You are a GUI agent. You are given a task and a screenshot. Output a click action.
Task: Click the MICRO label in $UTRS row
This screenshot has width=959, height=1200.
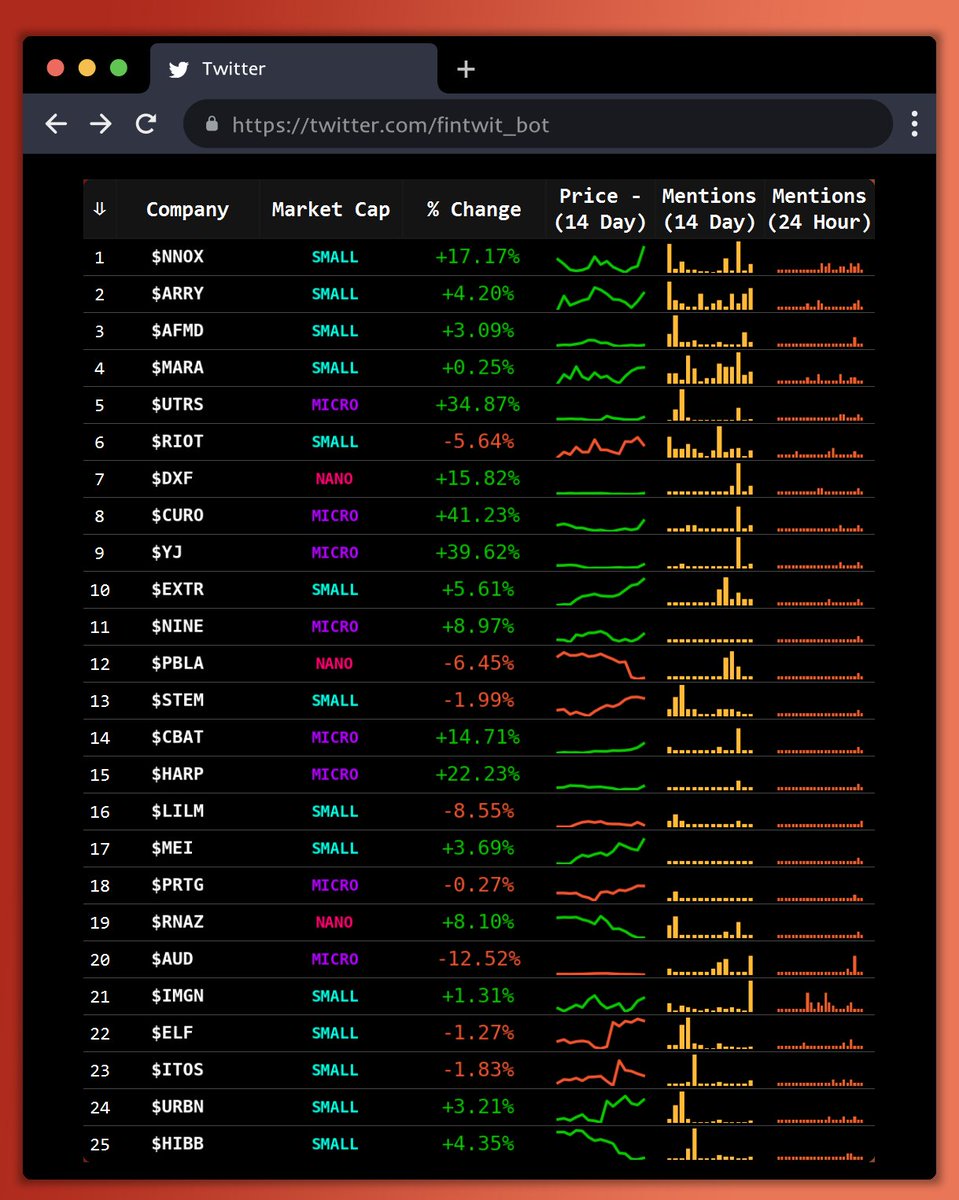[334, 405]
